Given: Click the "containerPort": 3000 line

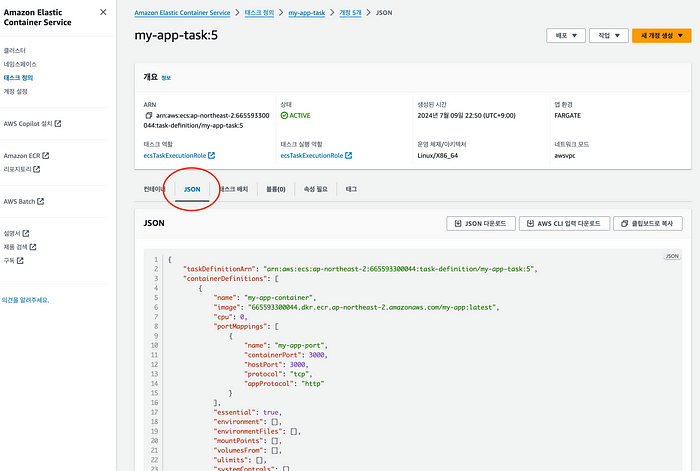Looking at the screenshot, I should click(286, 355).
